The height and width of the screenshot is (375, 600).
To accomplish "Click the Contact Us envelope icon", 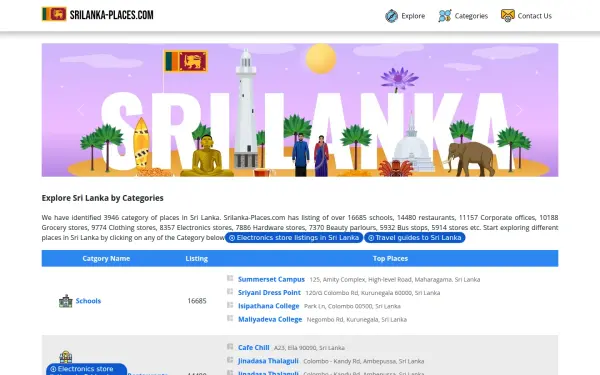I will pos(508,16).
